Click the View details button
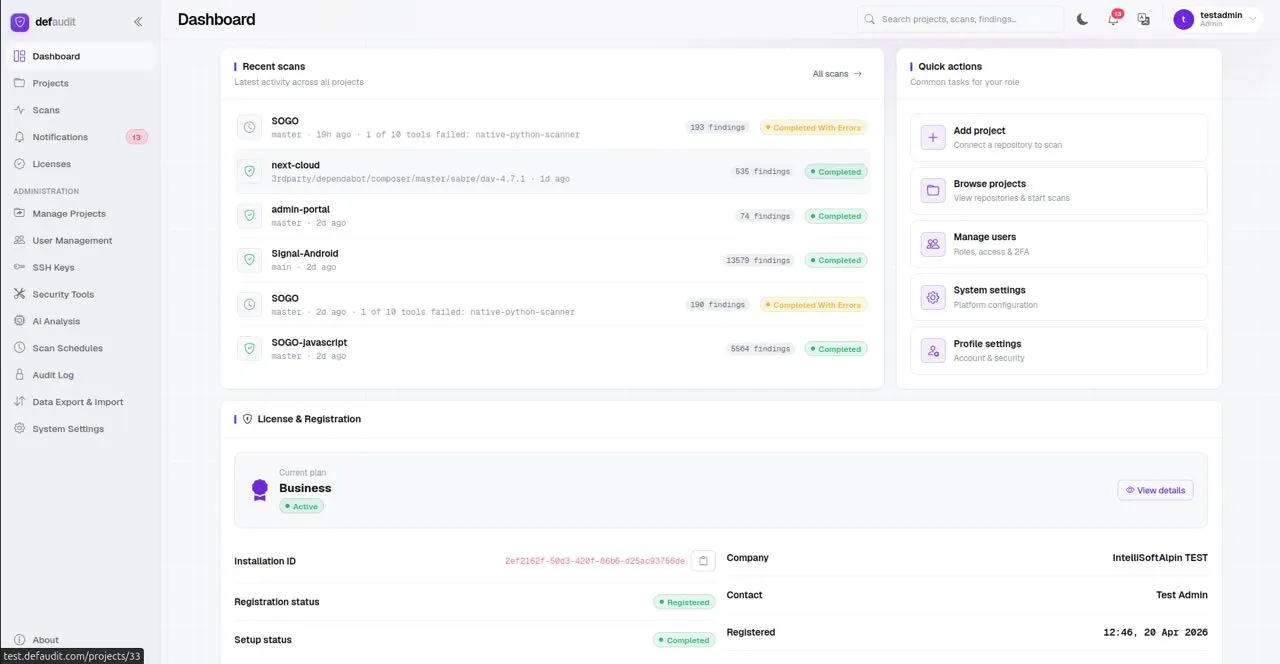The image size is (1280, 664). (x=1155, y=490)
